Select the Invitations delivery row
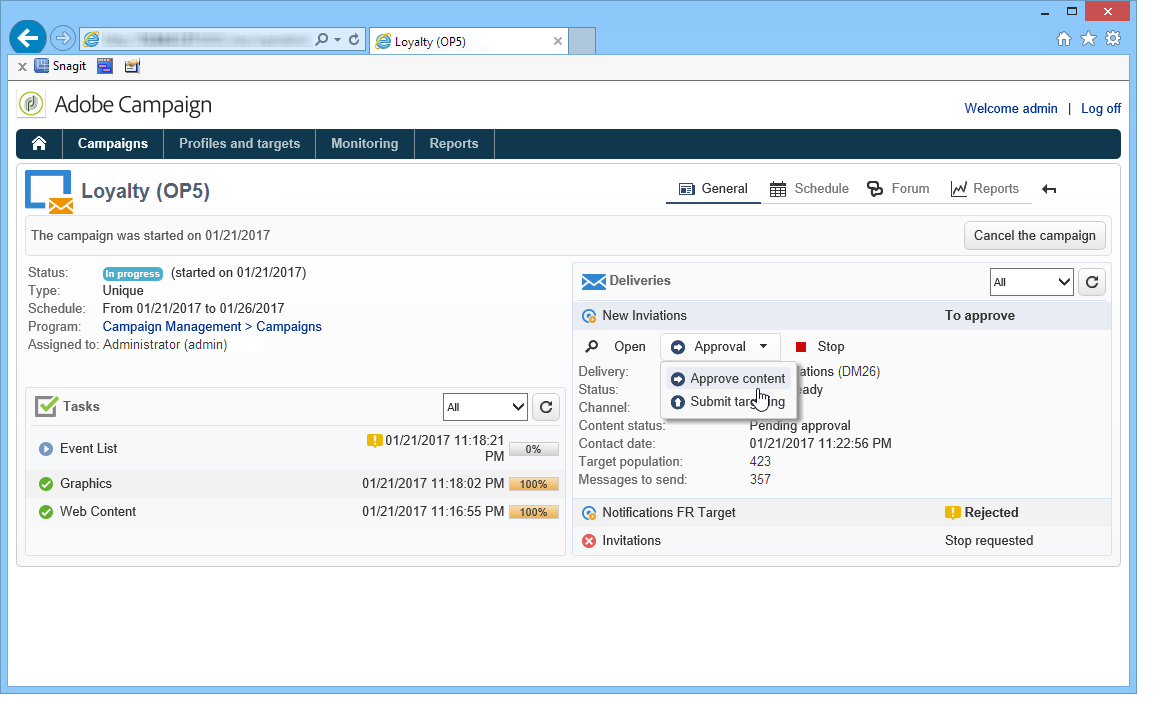 pyautogui.click(x=842, y=541)
